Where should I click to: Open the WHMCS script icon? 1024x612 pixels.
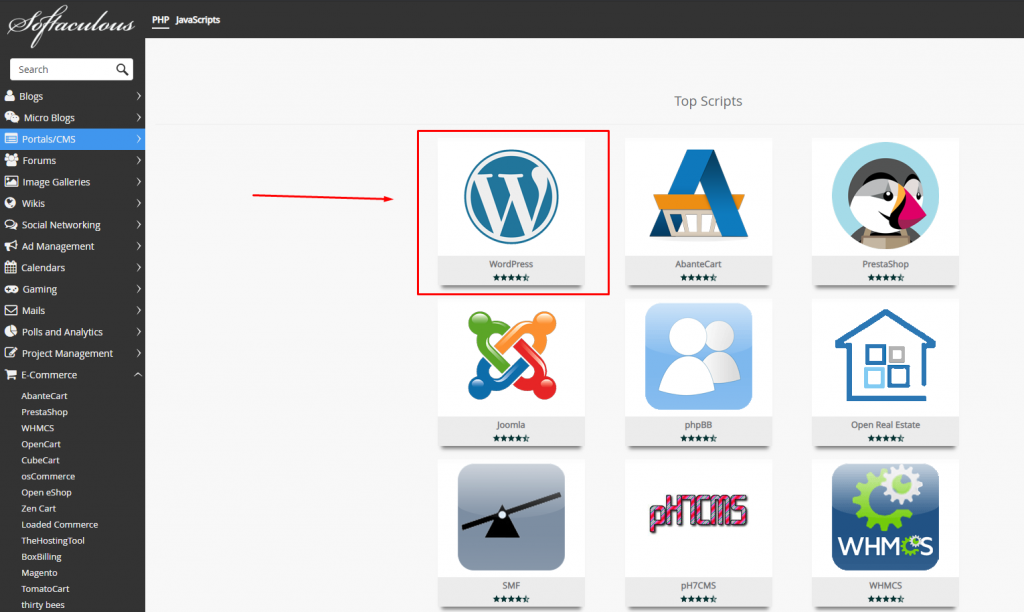pos(886,517)
